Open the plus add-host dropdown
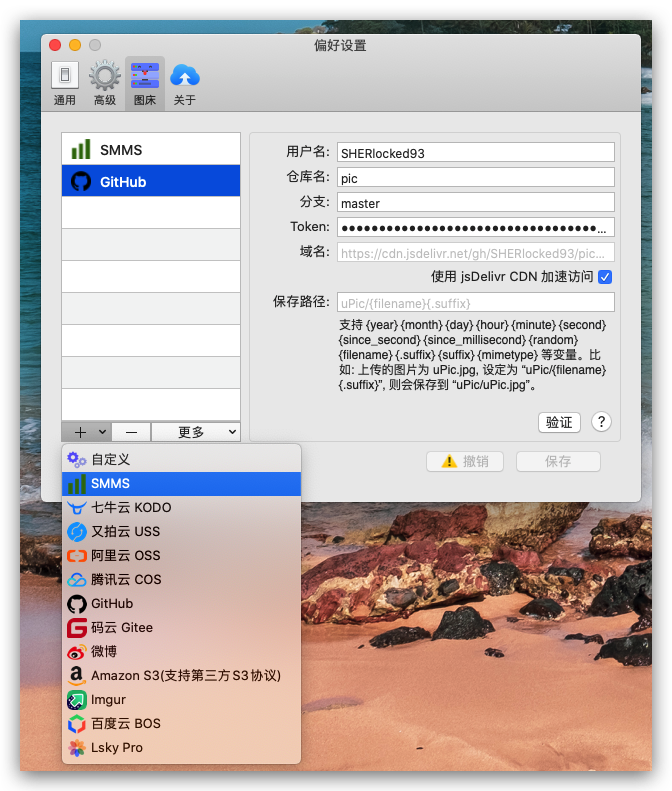Screen dimensions: 672x791 point(87,432)
